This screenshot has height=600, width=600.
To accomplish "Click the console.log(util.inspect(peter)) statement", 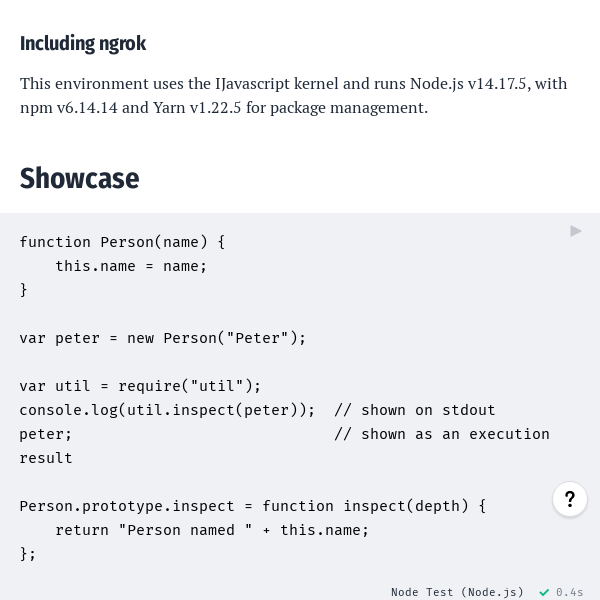I will click(167, 410).
